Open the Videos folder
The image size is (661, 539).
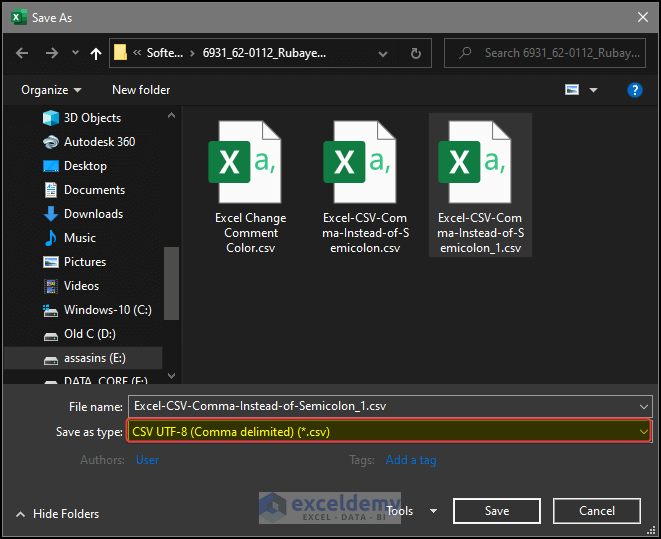point(81,286)
